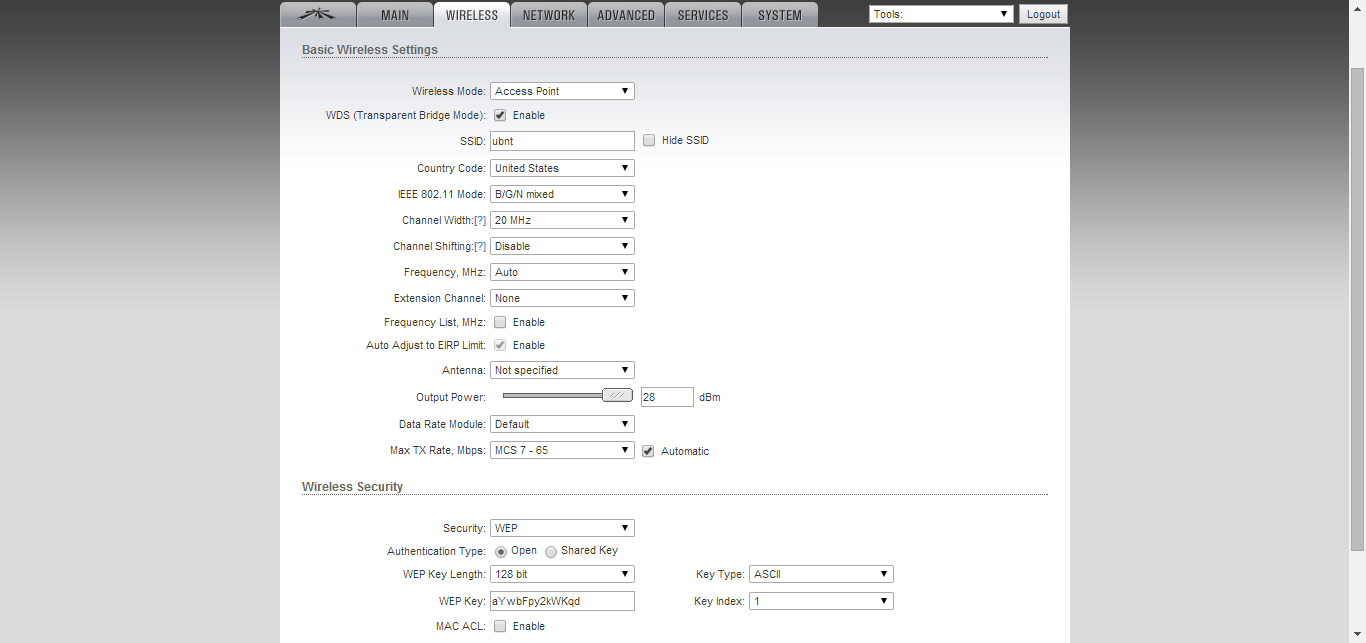Open the Channel Shifting dropdown
The height and width of the screenshot is (643, 1366).
point(562,246)
